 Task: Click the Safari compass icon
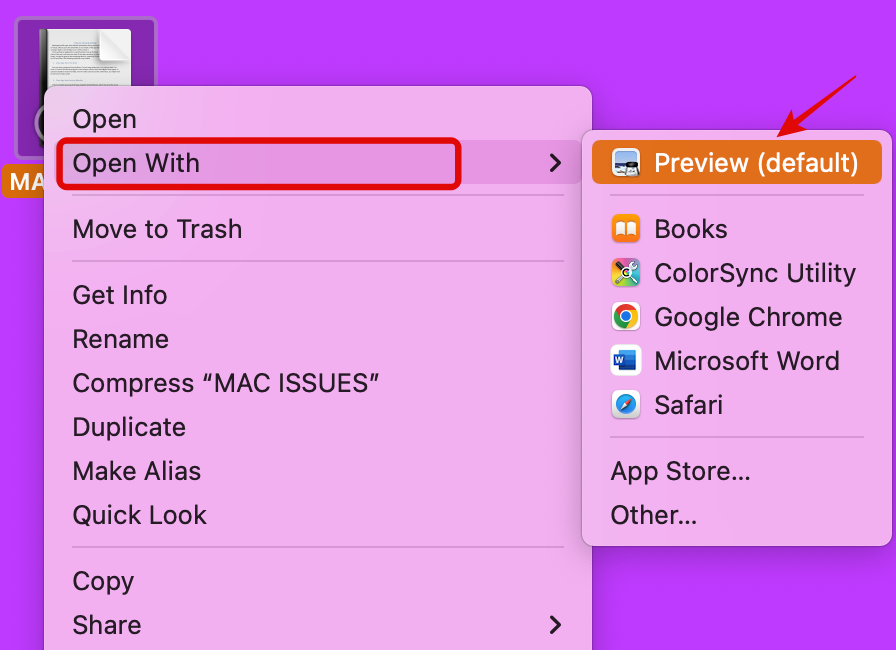point(626,405)
